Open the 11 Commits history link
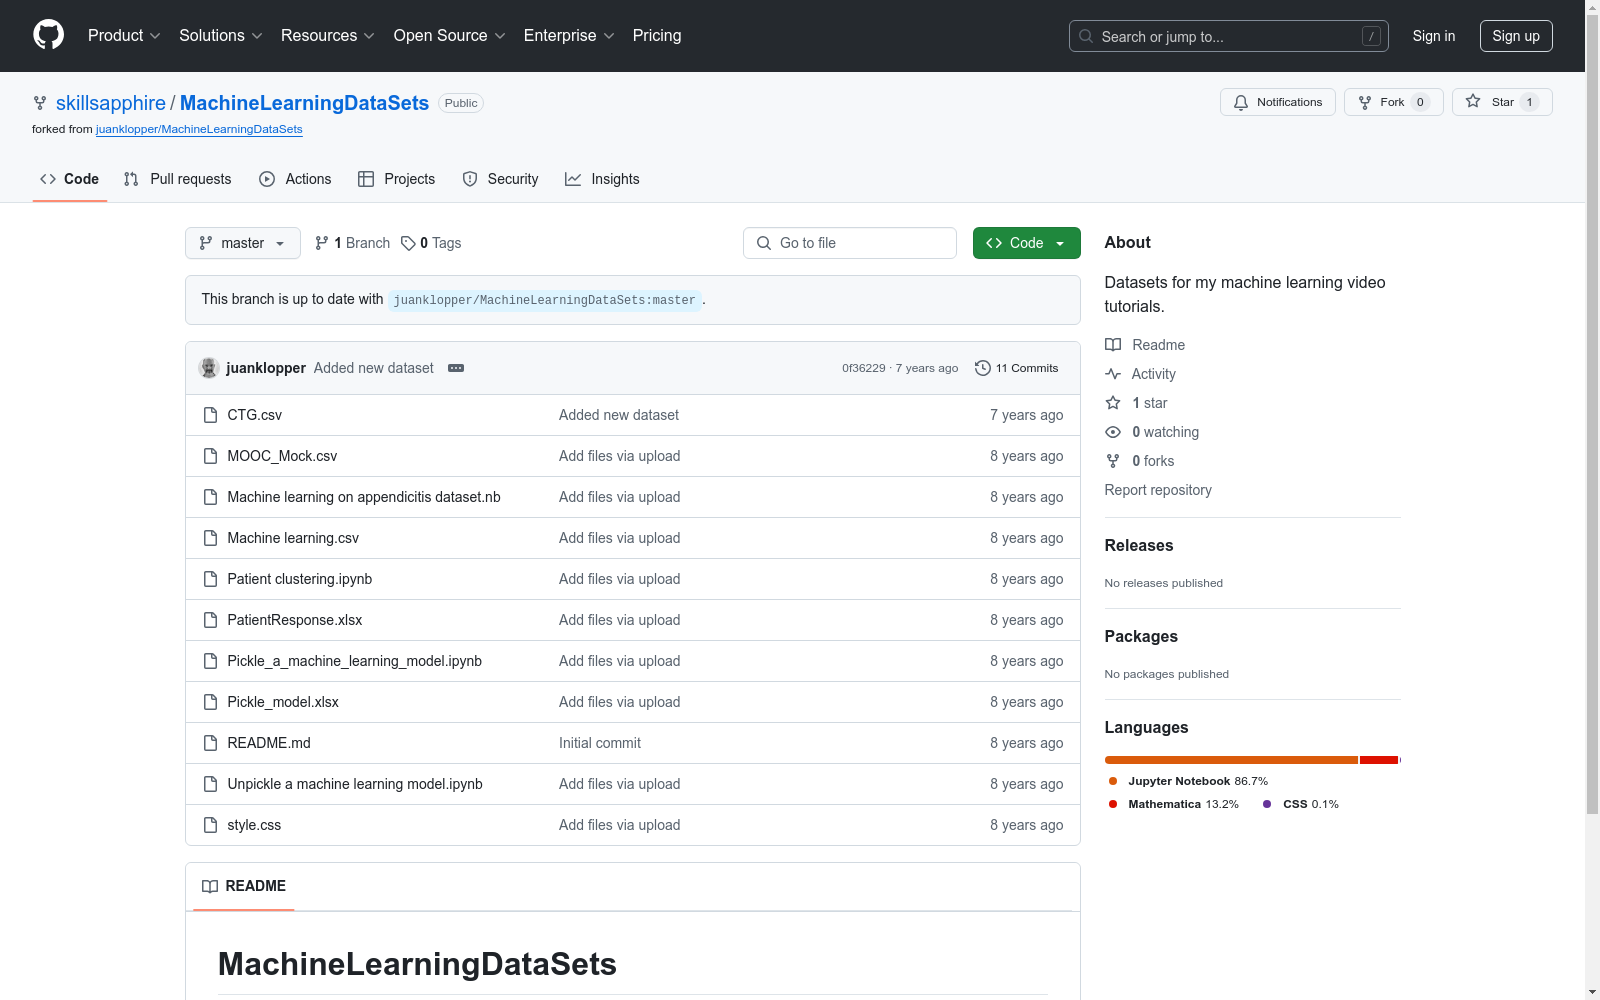 (x=1017, y=368)
